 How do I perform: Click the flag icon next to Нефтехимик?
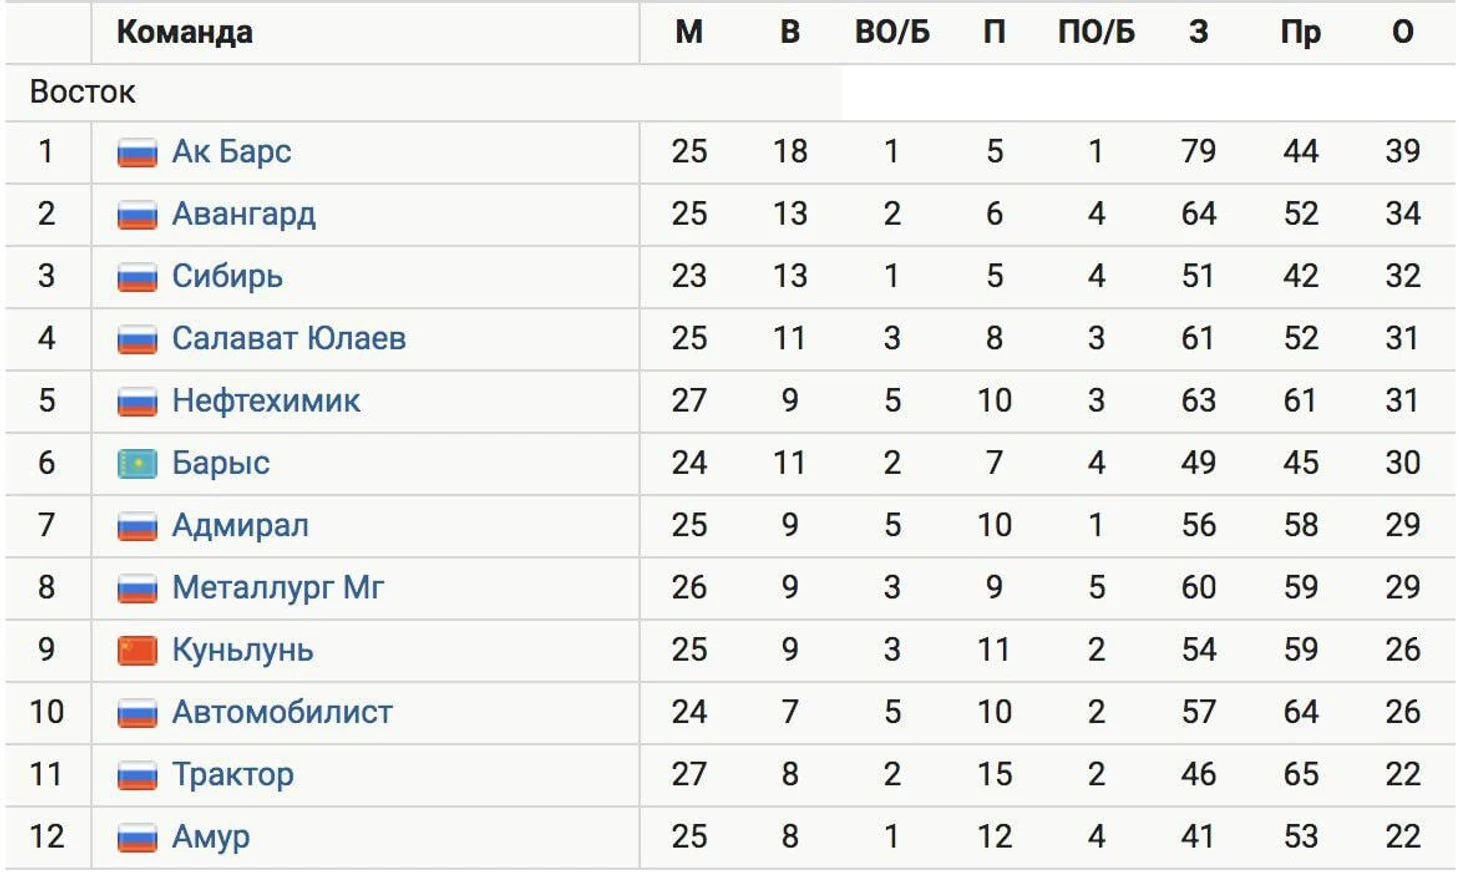click(x=137, y=402)
